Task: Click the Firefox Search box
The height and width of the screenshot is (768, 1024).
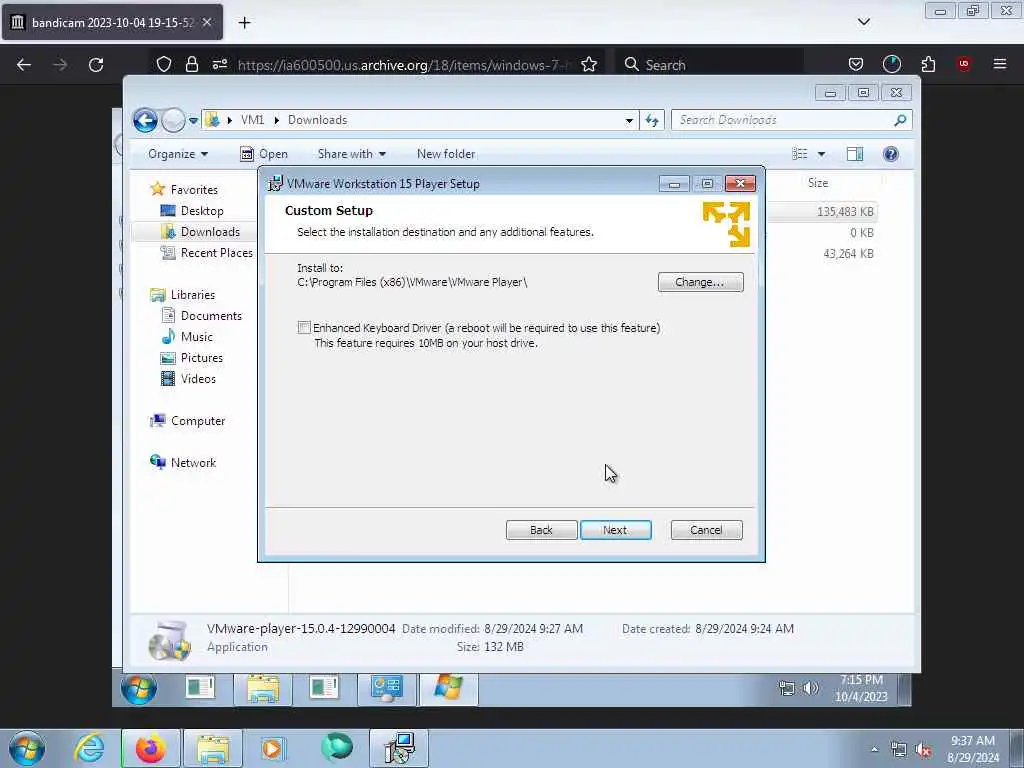Action: point(709,65)
